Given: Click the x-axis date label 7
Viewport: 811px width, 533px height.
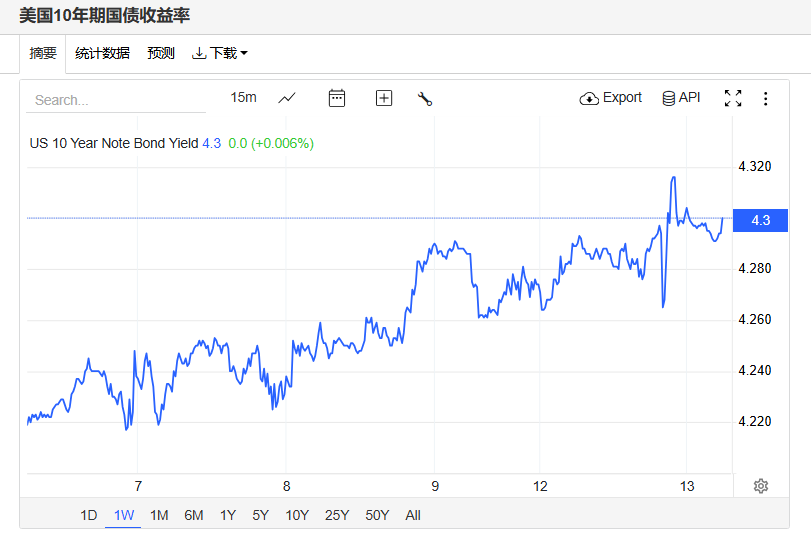Looking at the screenshot, I should 138,486.
